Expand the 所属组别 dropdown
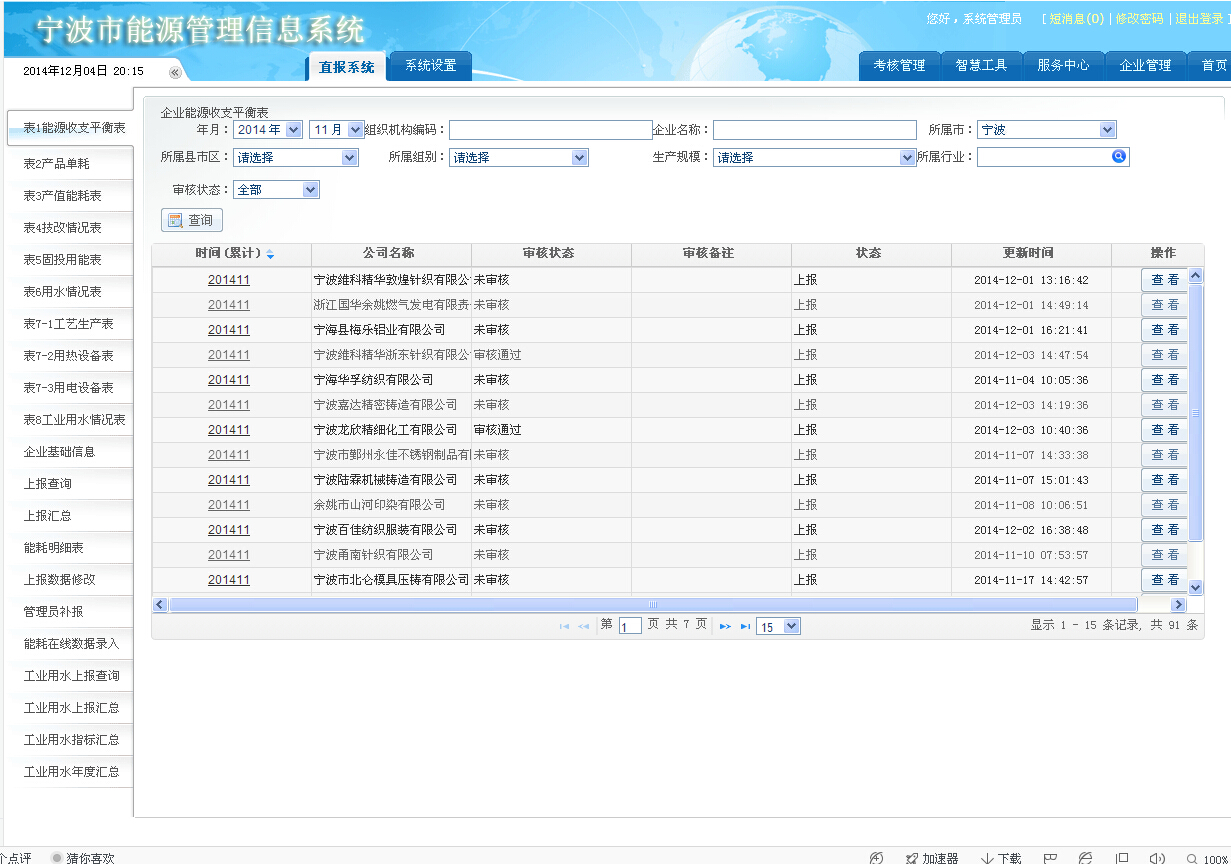 coord(519,157)
